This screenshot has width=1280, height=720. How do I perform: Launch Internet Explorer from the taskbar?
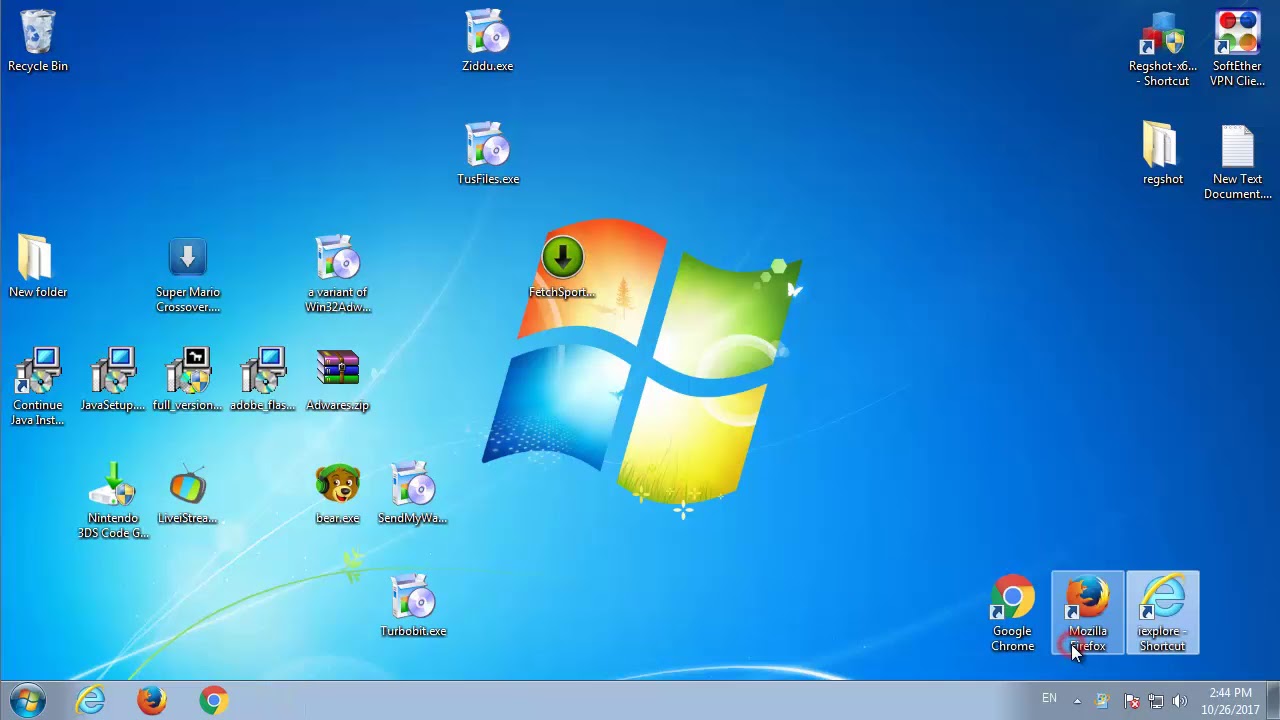point(90,700)
